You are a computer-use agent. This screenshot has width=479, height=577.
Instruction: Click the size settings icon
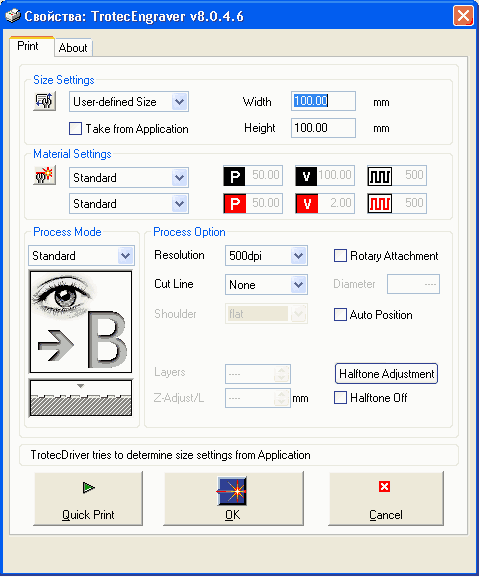coord(44,101)
